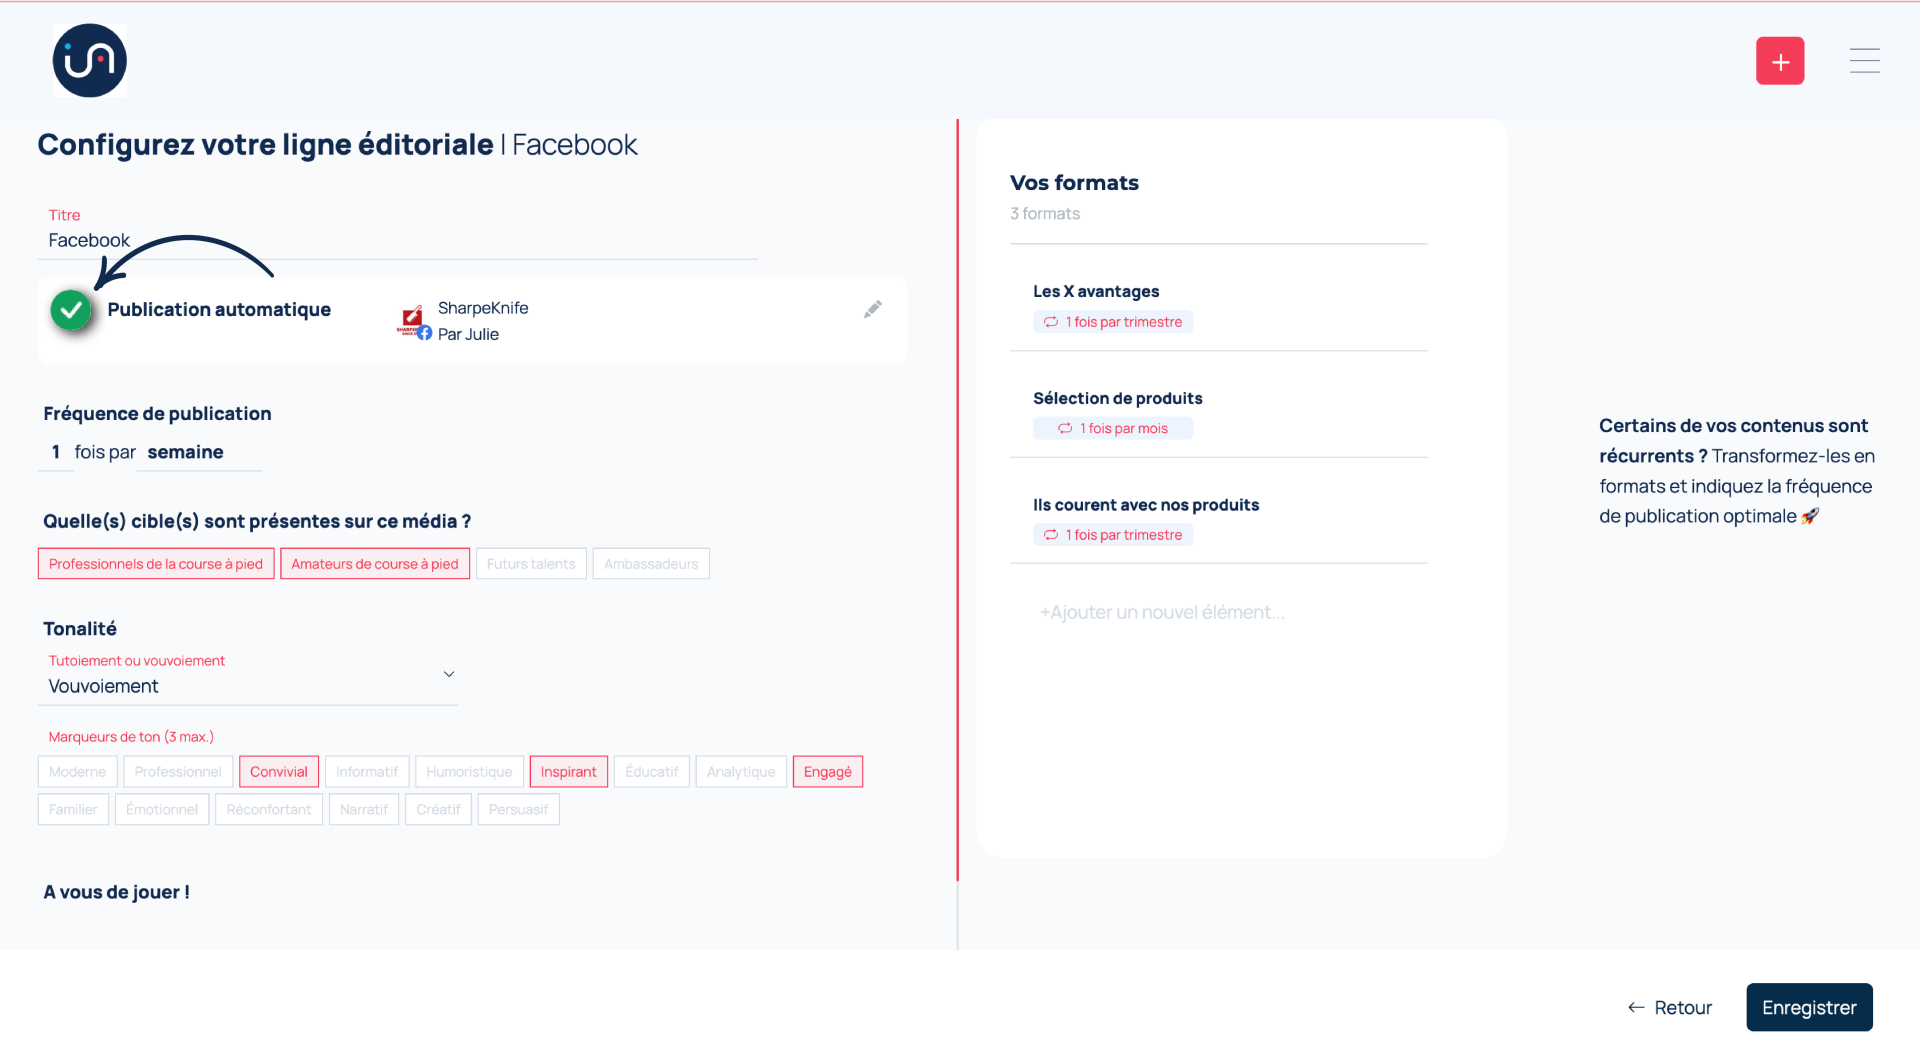The height and width of the screenshot is (1037, 1920).
Task: Select the Créatif tone marker
Action: click(x=438, y=810)
